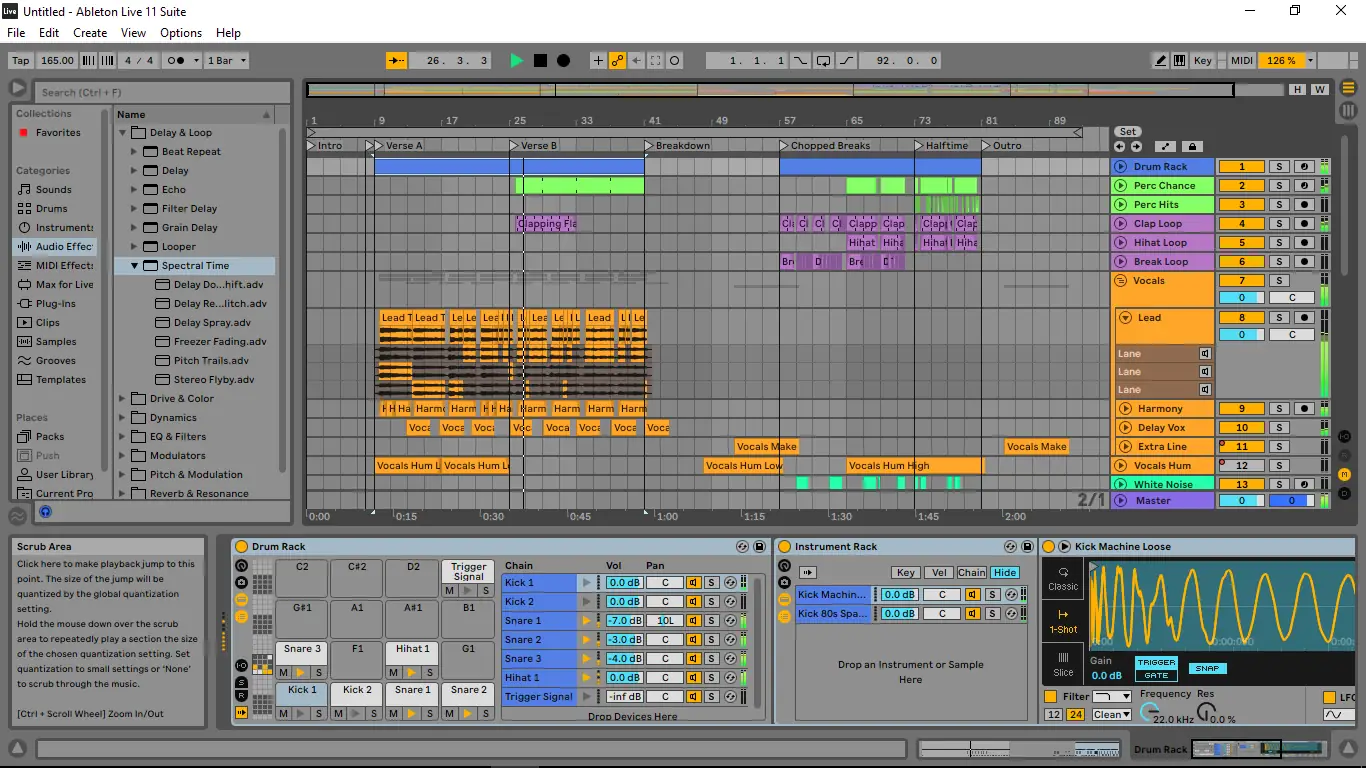Adjust the Vocals track volume slider
This screenshot has width=1366, height=768.
[1242, 298]
